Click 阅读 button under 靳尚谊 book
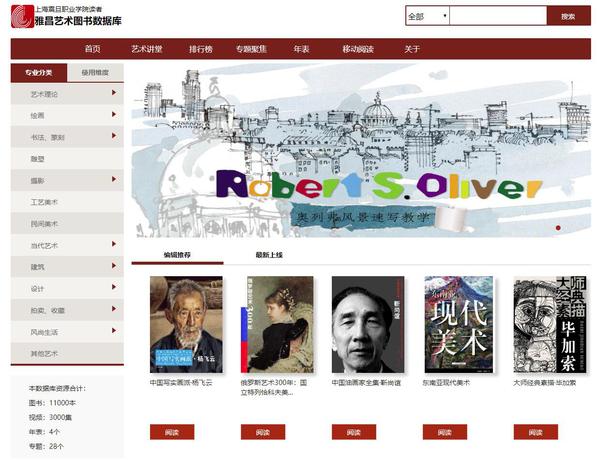This screenshot has width=599, height=460. (354, 432)
